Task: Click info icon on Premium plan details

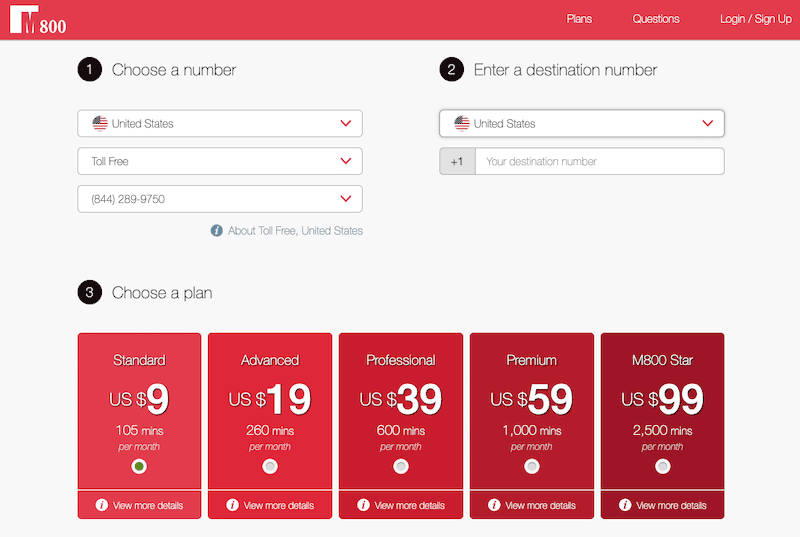Action: pyautogui.click(x=493, y=505)
